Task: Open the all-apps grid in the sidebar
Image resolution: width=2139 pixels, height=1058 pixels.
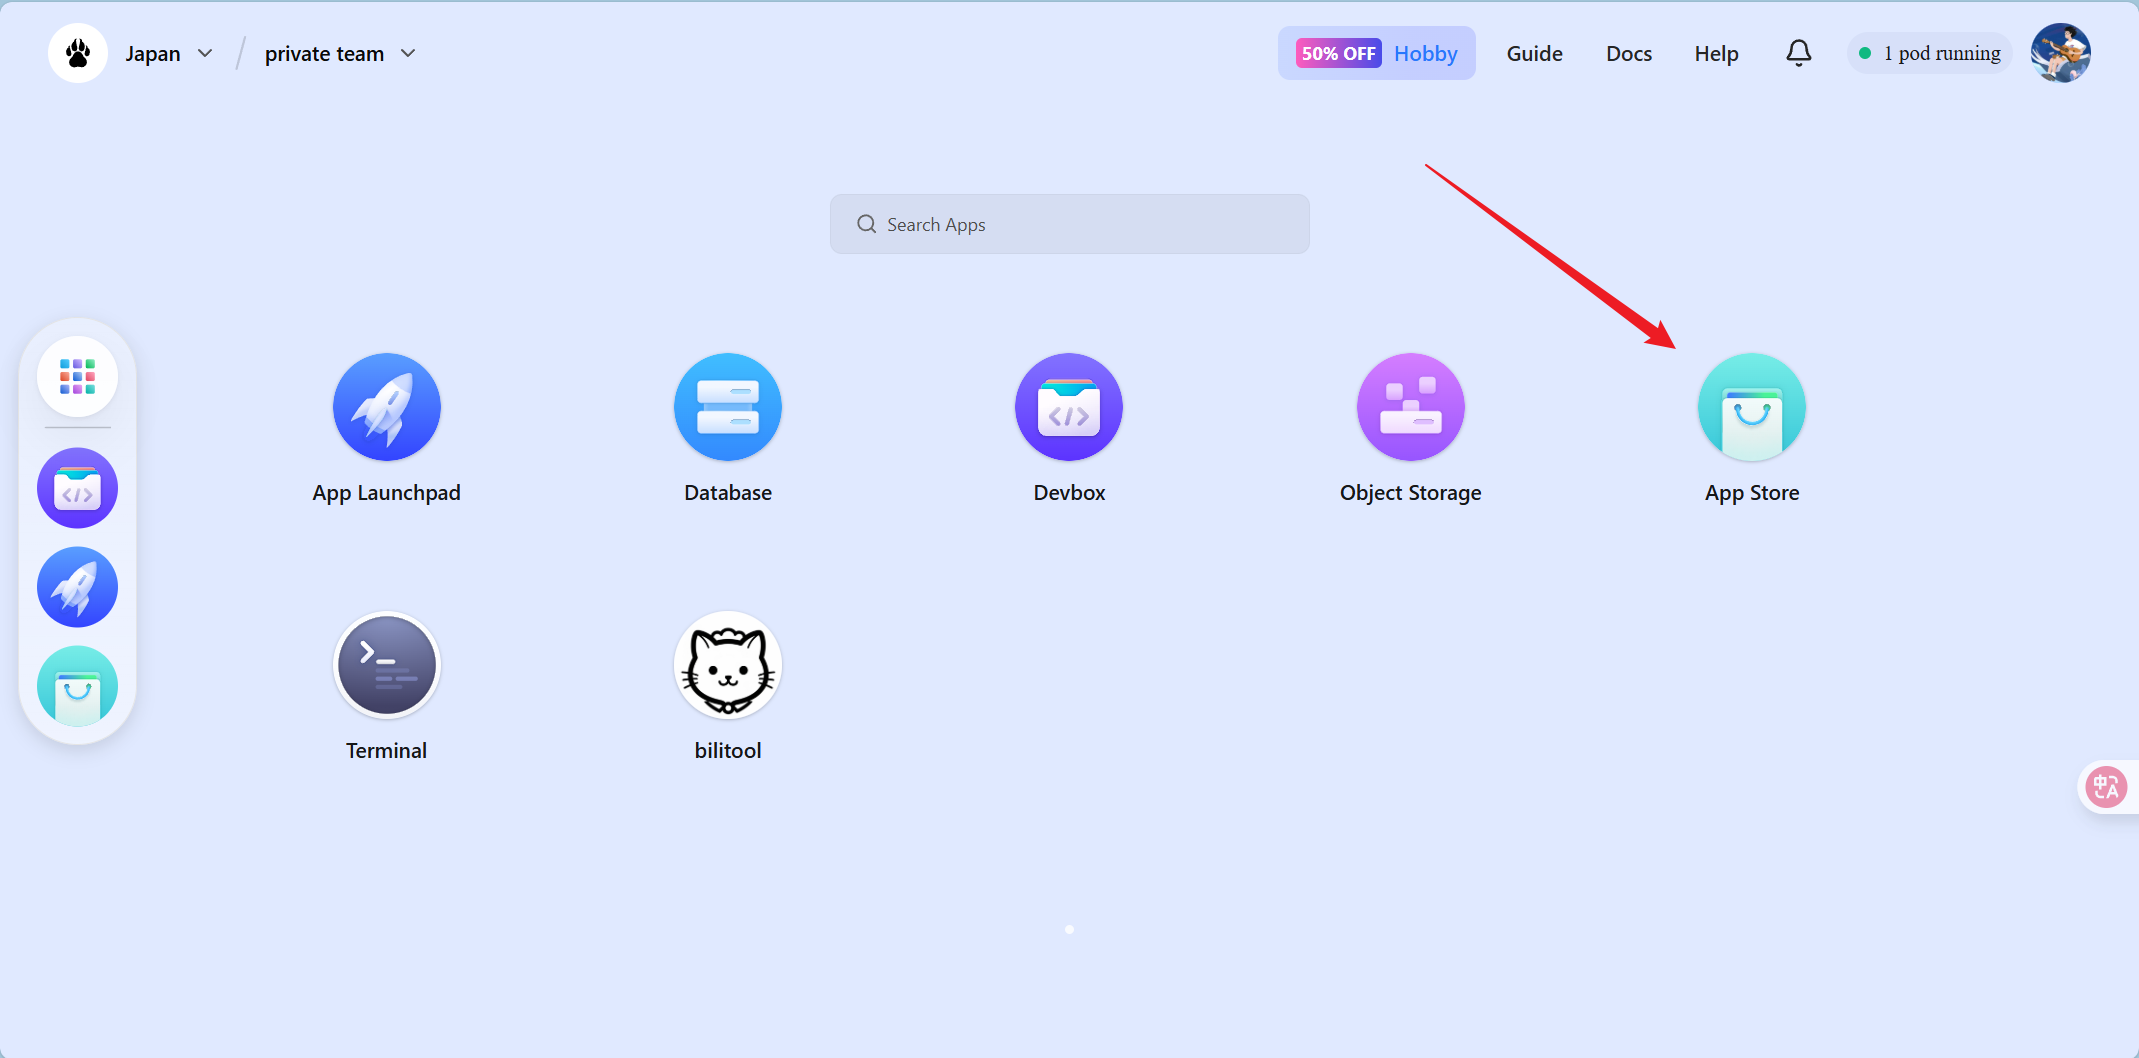Action: (77, 376)
